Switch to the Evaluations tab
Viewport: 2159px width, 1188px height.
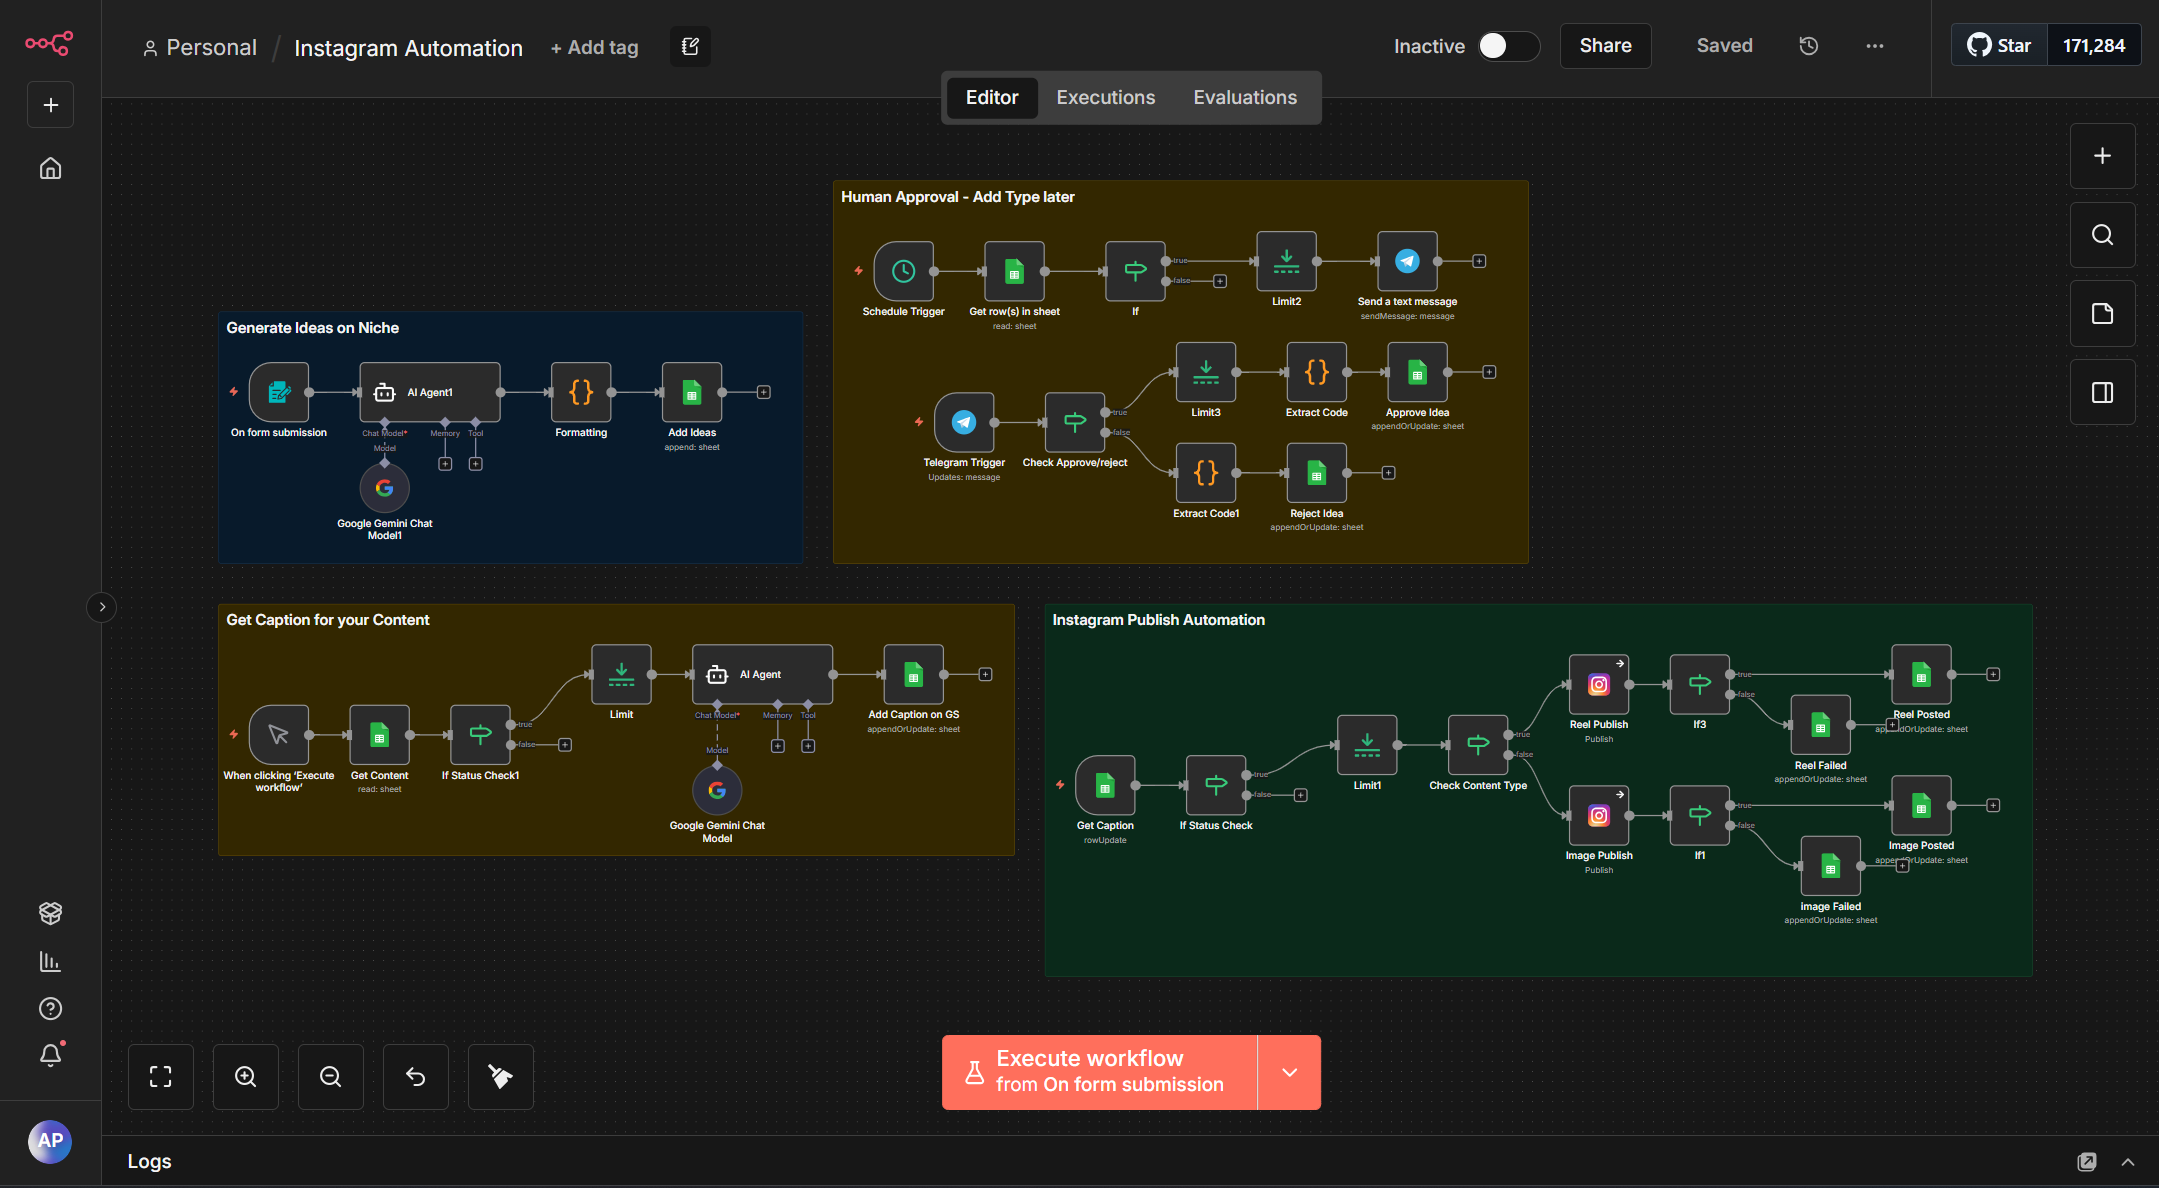1244,98
